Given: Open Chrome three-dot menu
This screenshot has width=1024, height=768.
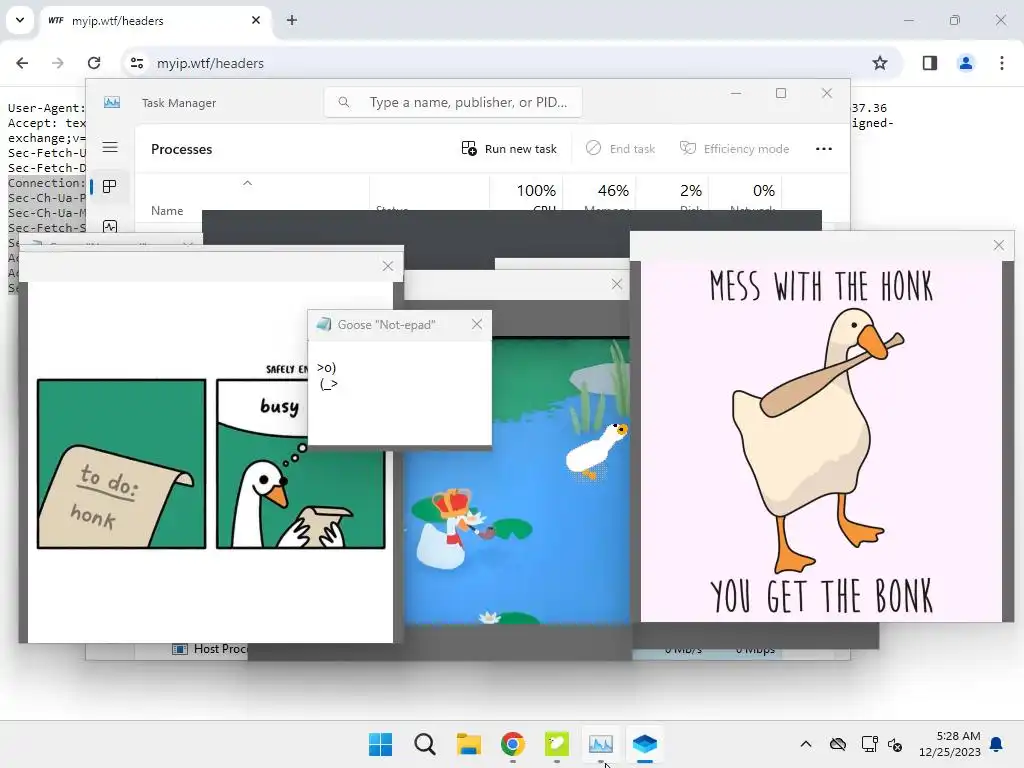Looking at the screenshot, I should 1002,63.
